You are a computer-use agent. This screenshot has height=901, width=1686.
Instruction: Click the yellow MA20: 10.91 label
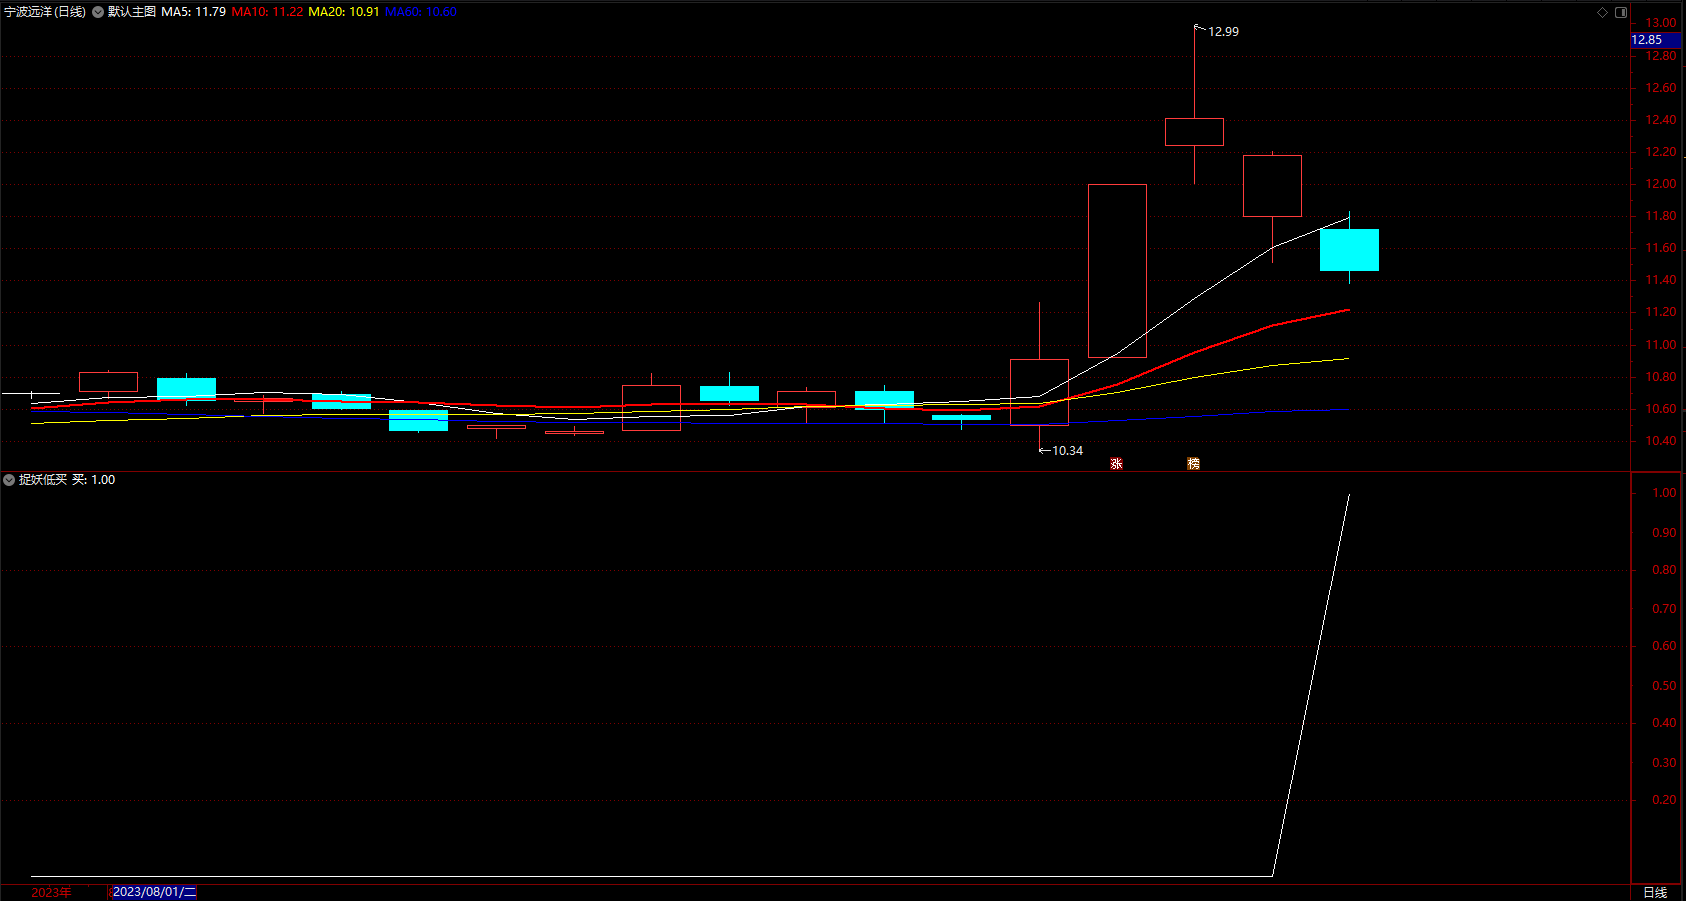coord(344,12)
